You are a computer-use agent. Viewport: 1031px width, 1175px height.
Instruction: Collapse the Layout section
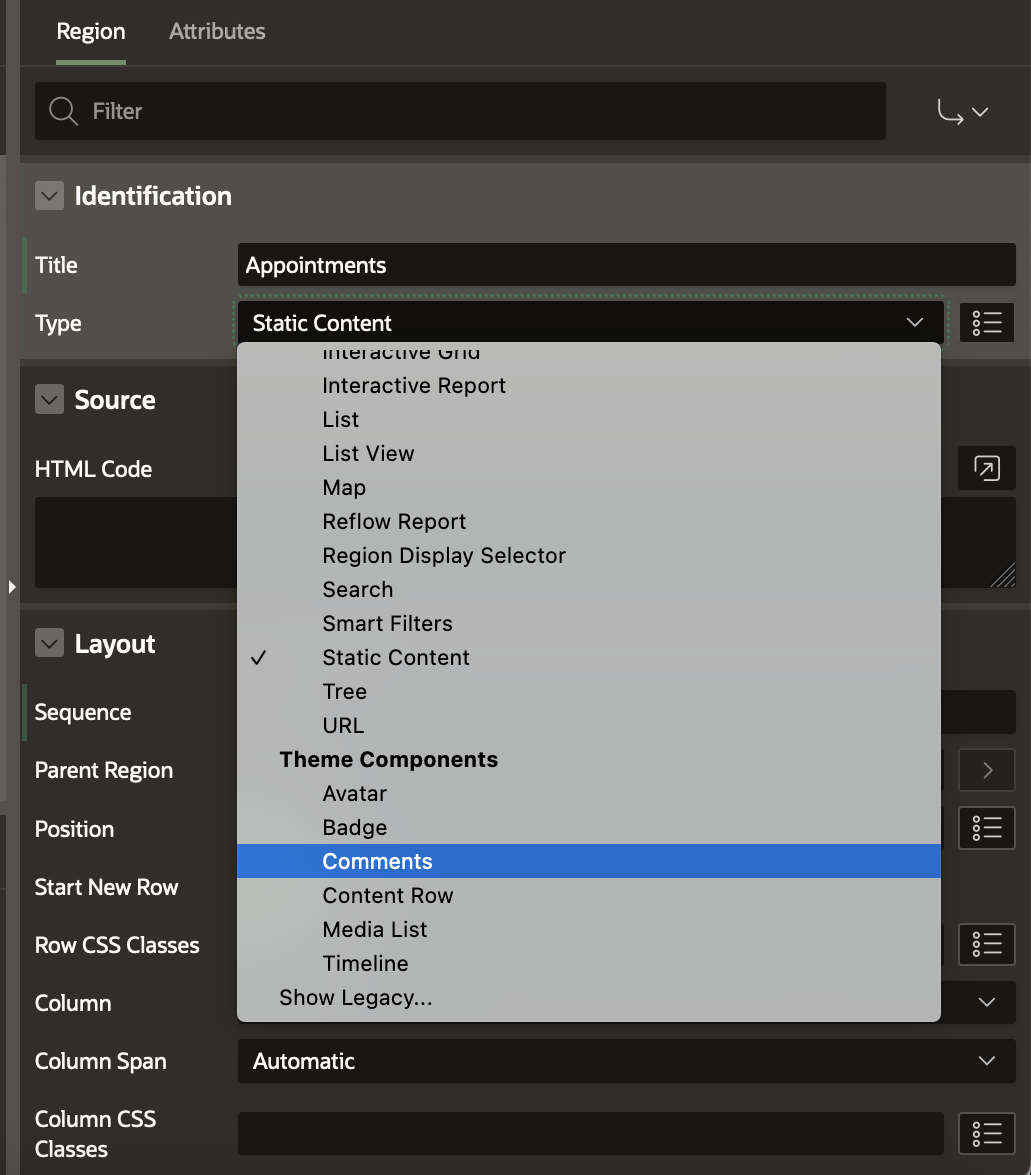click(49, 644)
